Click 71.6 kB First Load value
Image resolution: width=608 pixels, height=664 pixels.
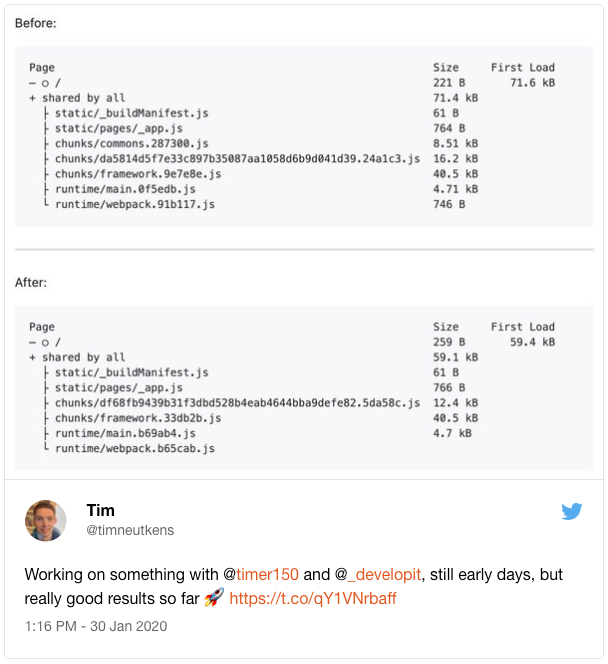532,83
